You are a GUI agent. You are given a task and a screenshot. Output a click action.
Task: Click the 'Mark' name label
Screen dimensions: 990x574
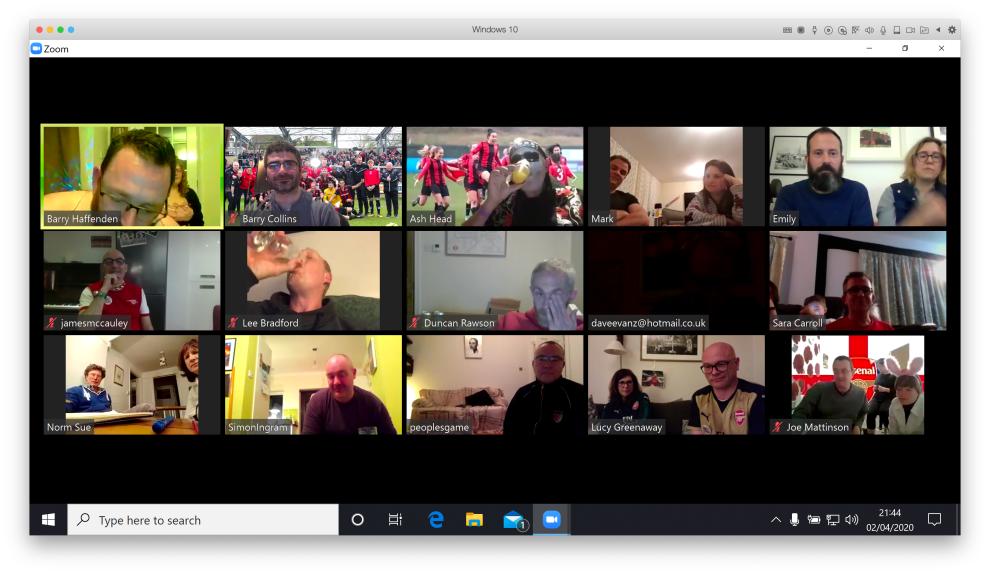coord(602,218)
